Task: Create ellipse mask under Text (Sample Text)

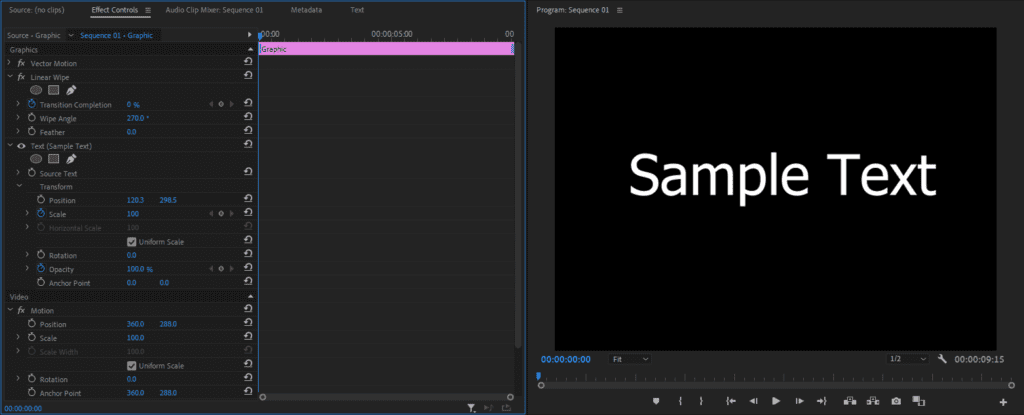Action: click(x=36, y=159)
